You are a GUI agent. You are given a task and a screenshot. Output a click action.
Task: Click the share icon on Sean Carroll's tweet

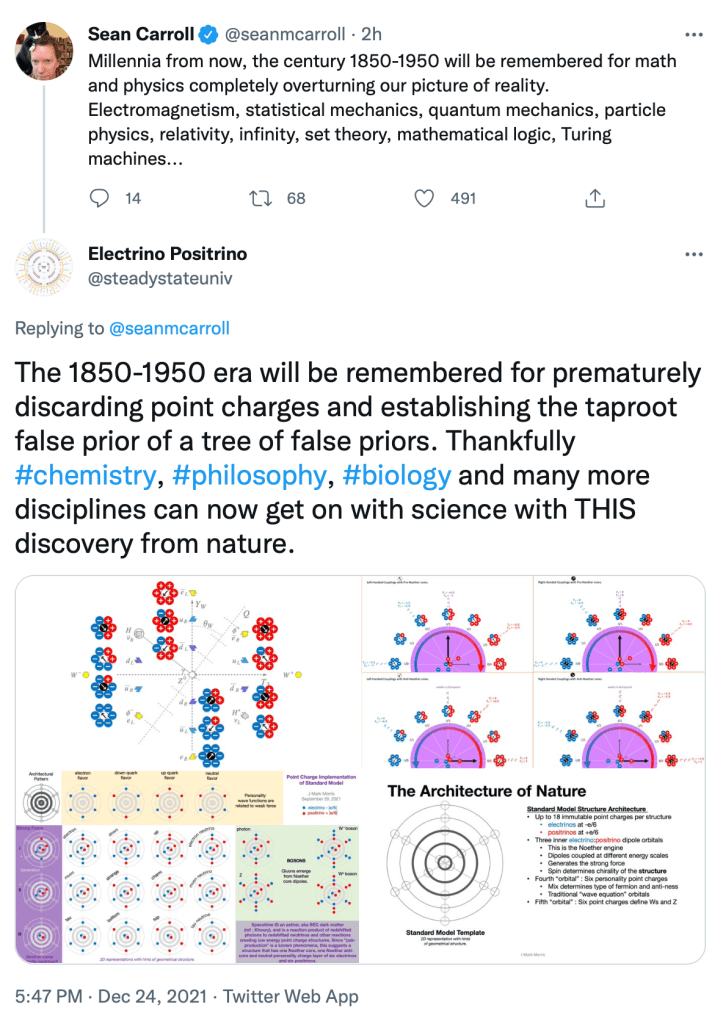(594, 198)
